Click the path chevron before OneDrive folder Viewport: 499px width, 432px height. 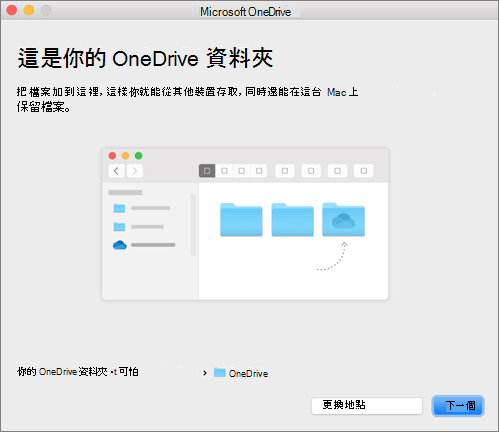pyautogui.click(x=205, y=373)
